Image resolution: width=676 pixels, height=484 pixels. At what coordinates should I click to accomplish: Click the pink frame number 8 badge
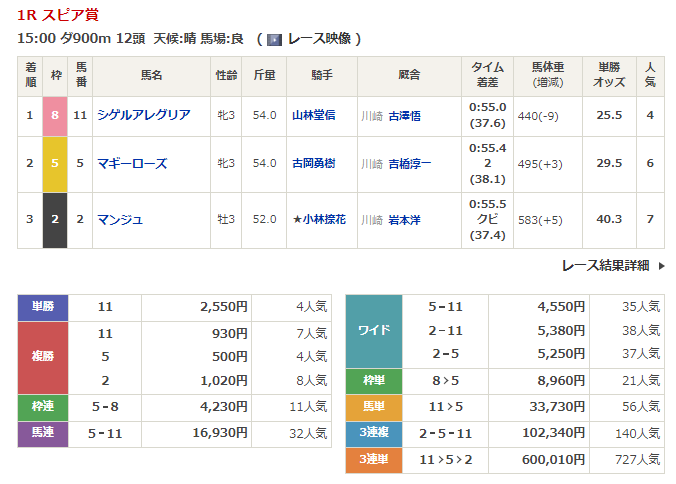coord(55,115)
